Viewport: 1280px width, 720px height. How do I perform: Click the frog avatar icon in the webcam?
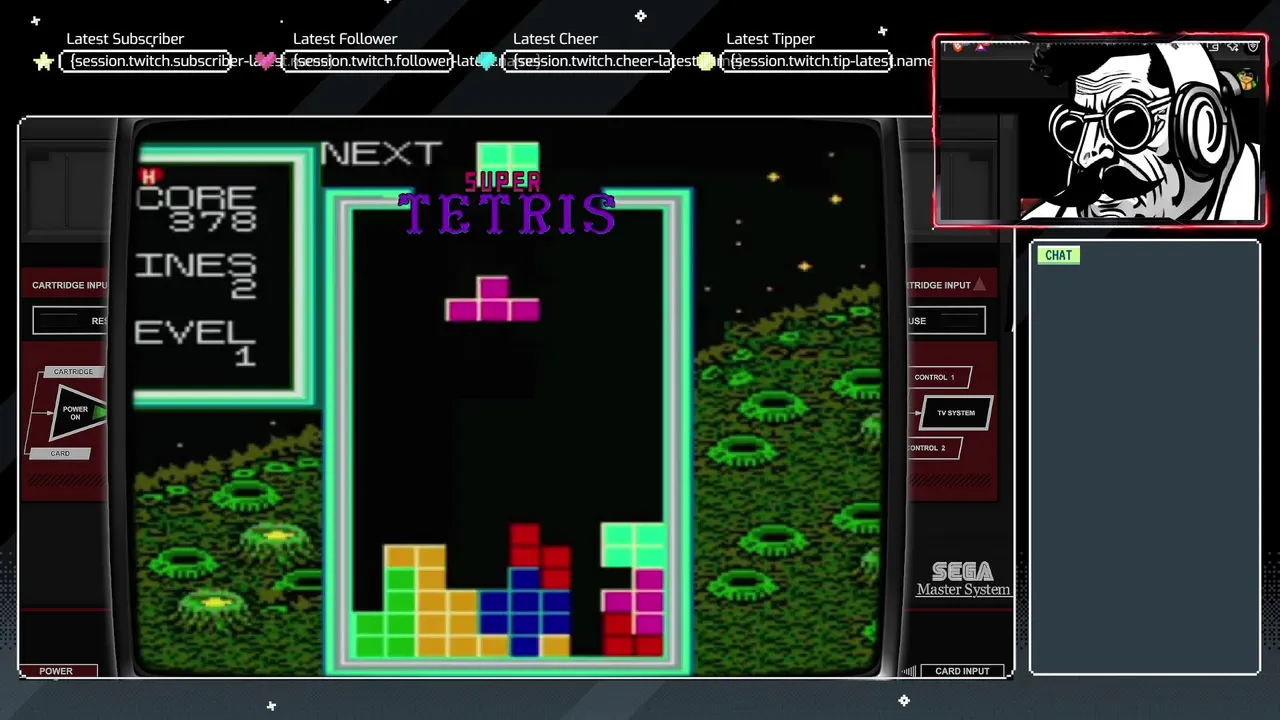[x=1246, y=81]
